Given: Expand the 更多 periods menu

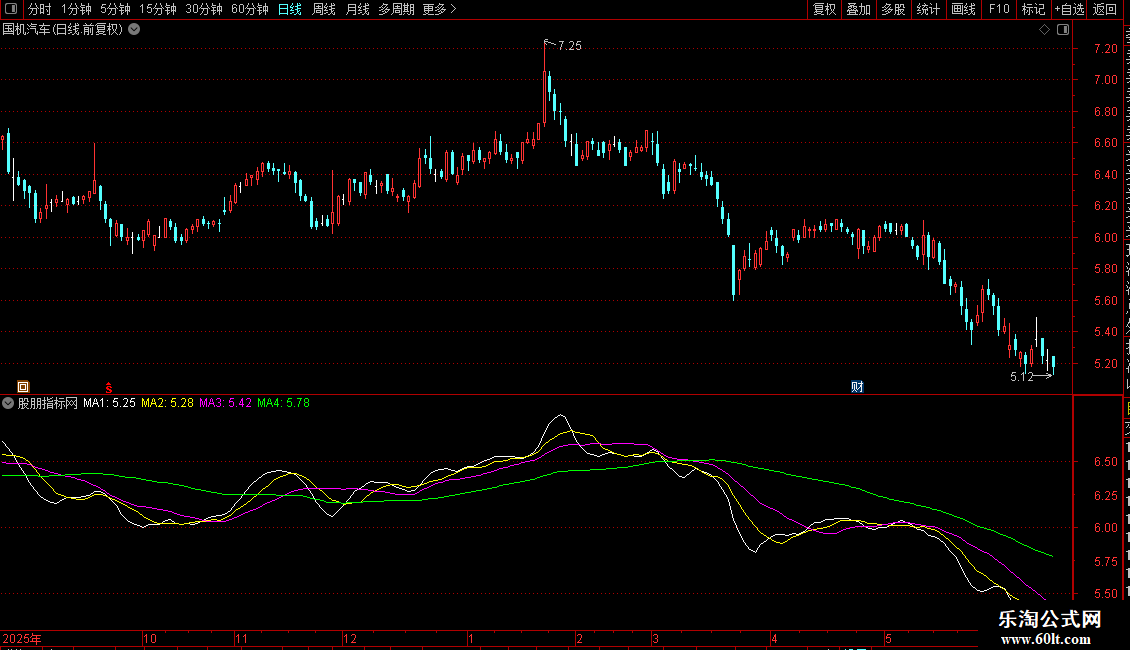Looking at the screenshot, I should pyautogui.click(x=439, y=9).
